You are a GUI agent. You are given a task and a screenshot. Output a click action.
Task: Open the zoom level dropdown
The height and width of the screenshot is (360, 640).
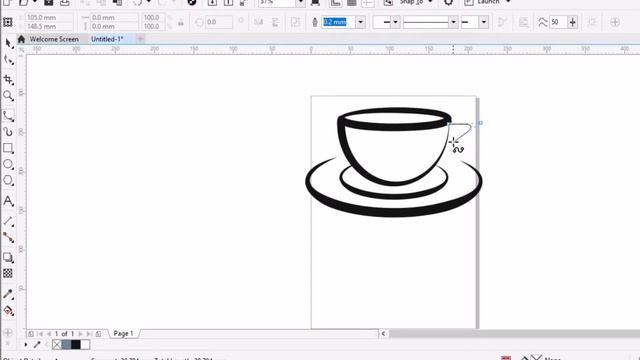coord(301,2)
